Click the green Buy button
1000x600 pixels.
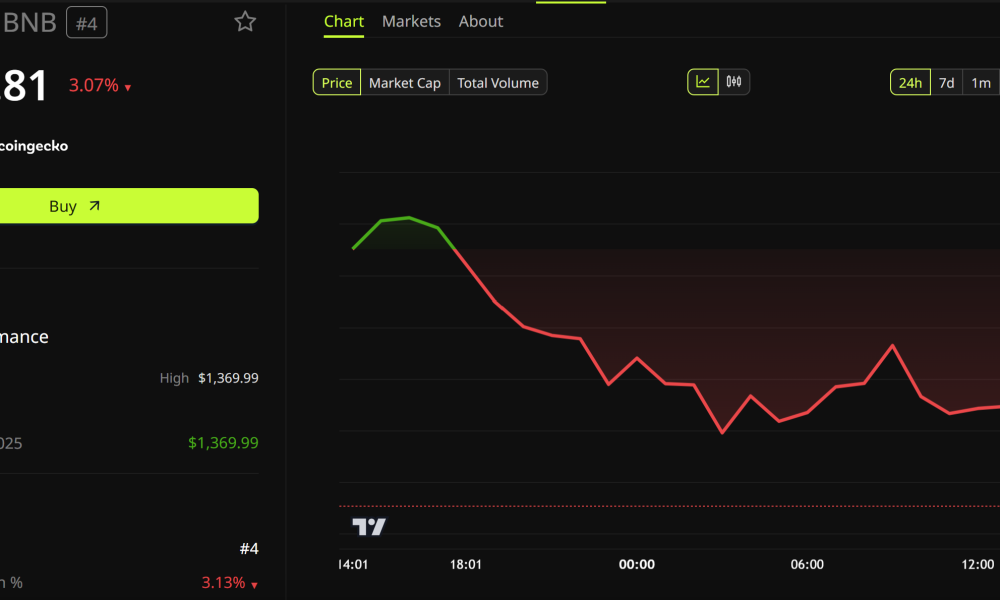[129, 205]
